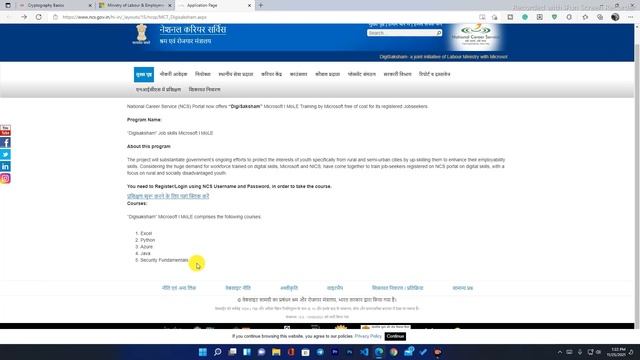Open the blue checkmark To Do taskbar icon
Screen dimensions: 640x360
pyautogui.click(x=423, y=352)
